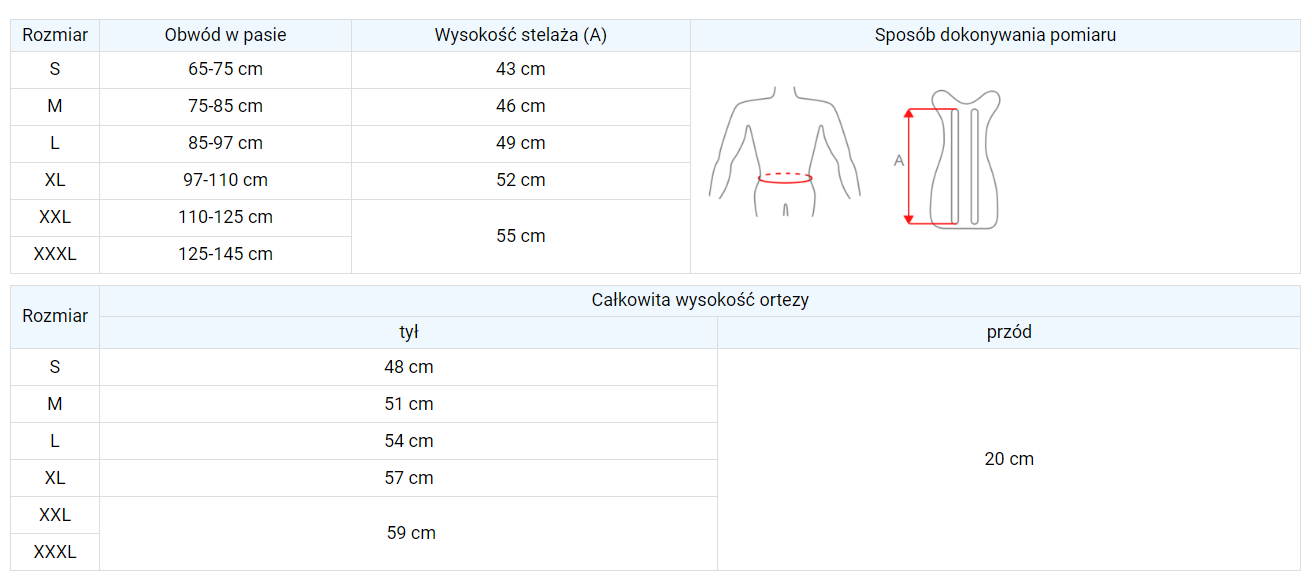The image size is (1312, 588).
Task: Select the 'Wysokość stelaża (A)' header
Action: [x=520, y=35]
